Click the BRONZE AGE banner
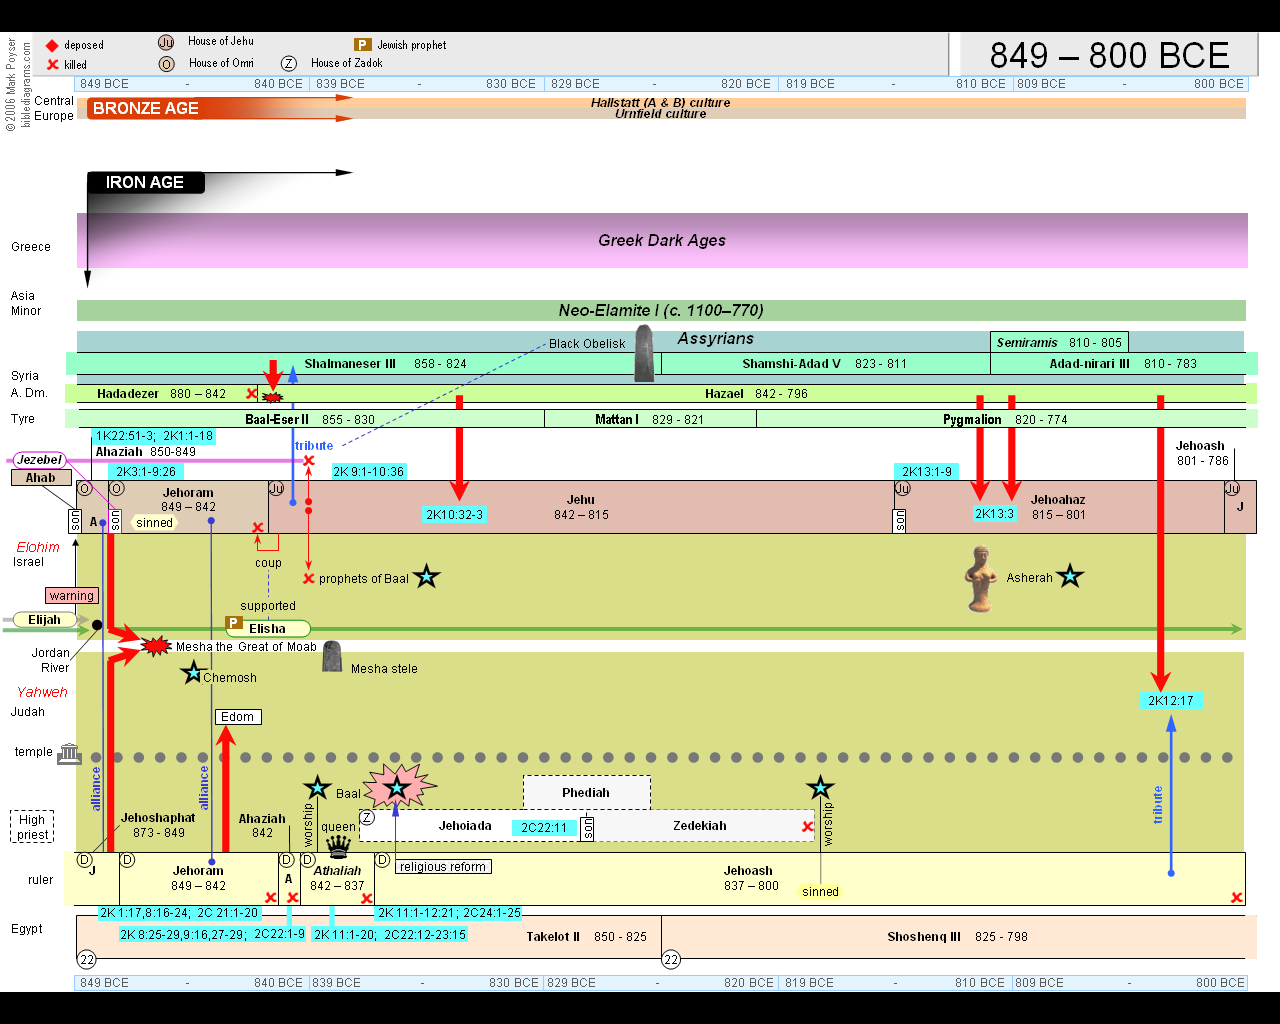1280x1024 pixels. click(145, 108)
